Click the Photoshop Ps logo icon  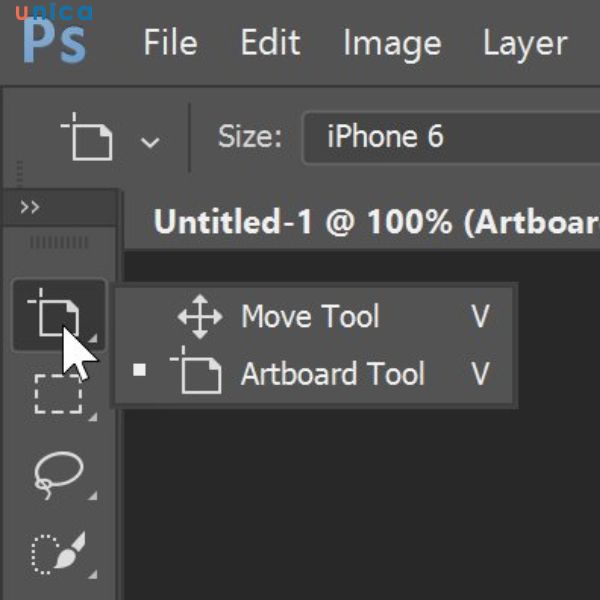54,42
